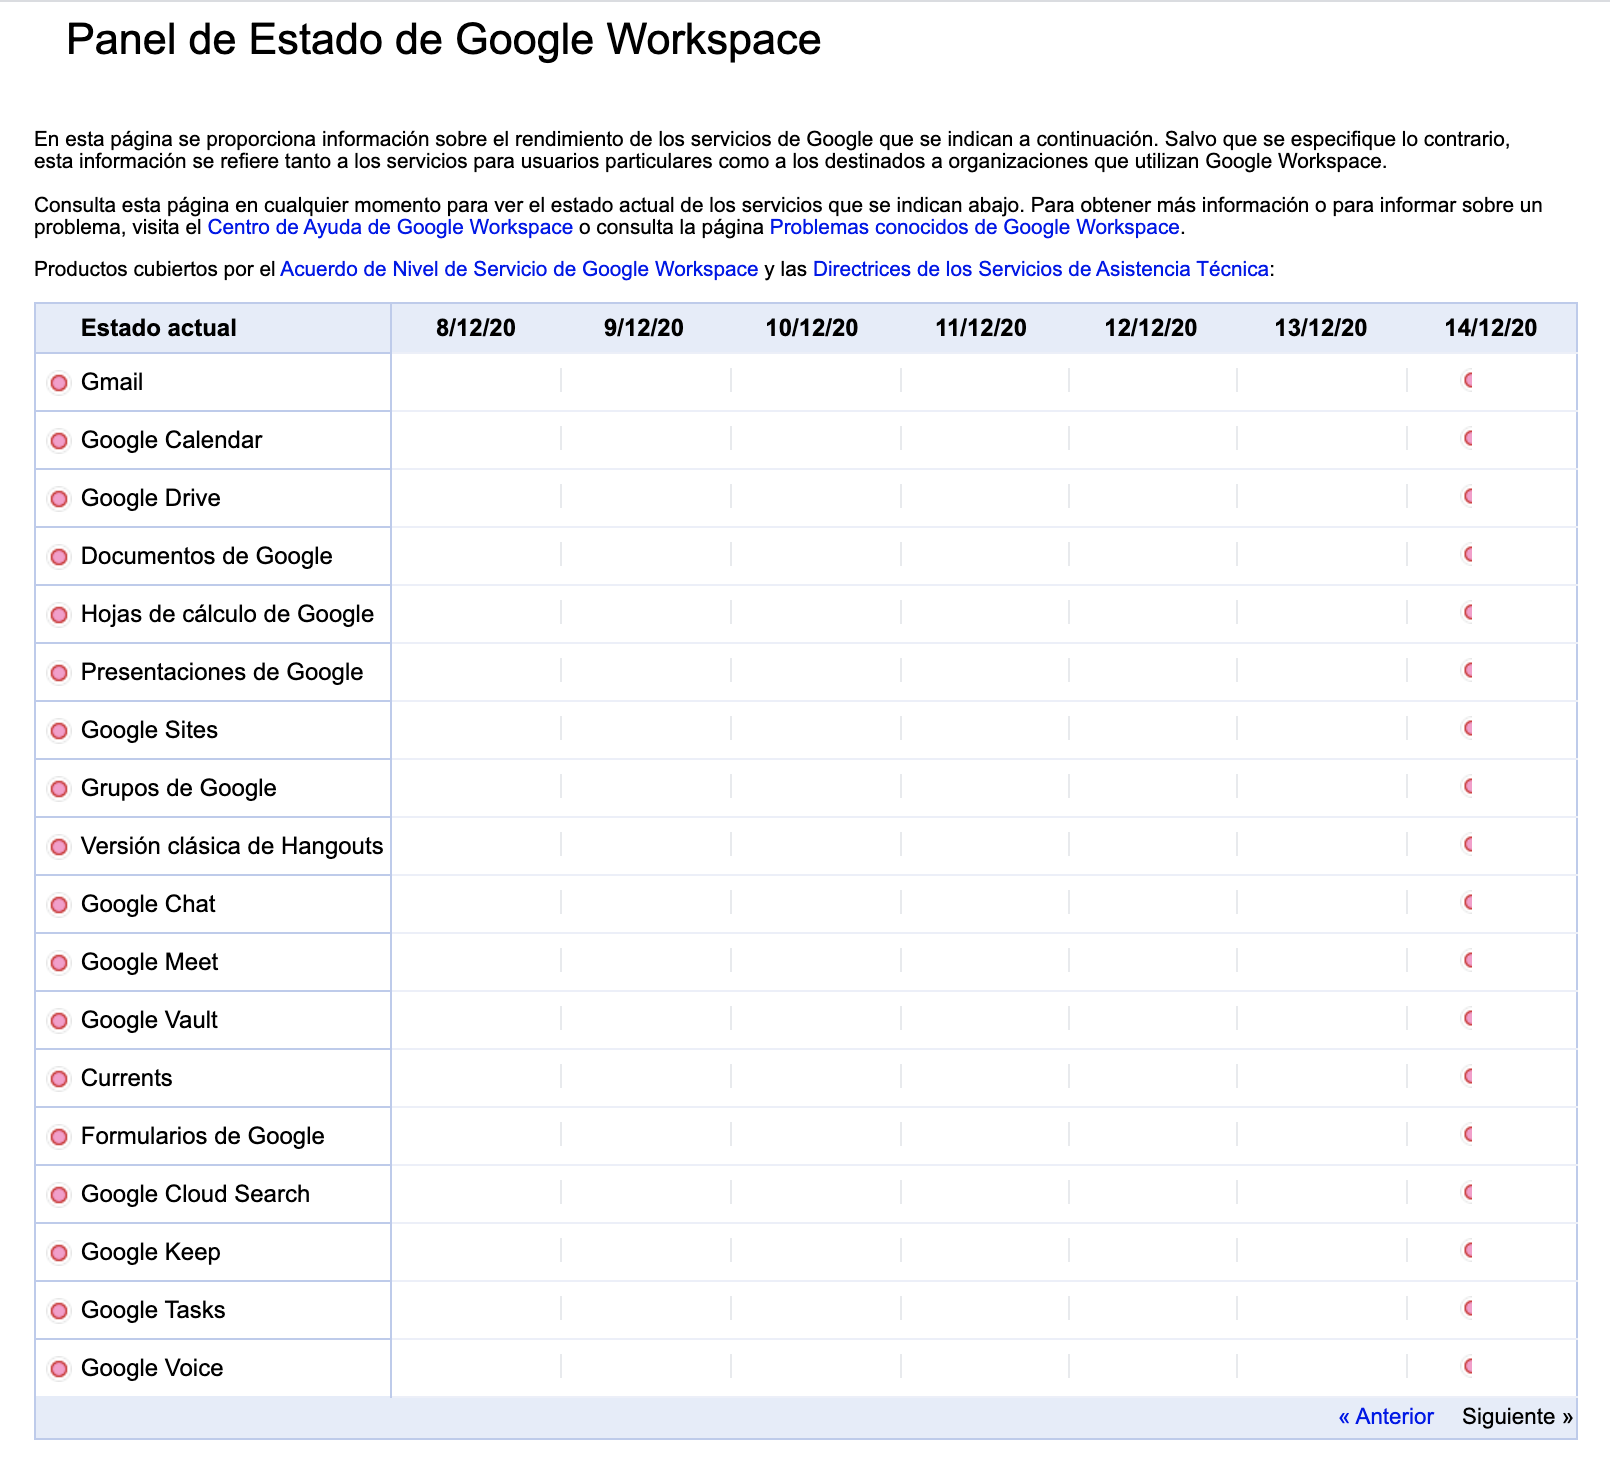This screenshot has width=1610, height=1478.
Task: Click the status icon beside Google Tasks
Action: 59,1311
